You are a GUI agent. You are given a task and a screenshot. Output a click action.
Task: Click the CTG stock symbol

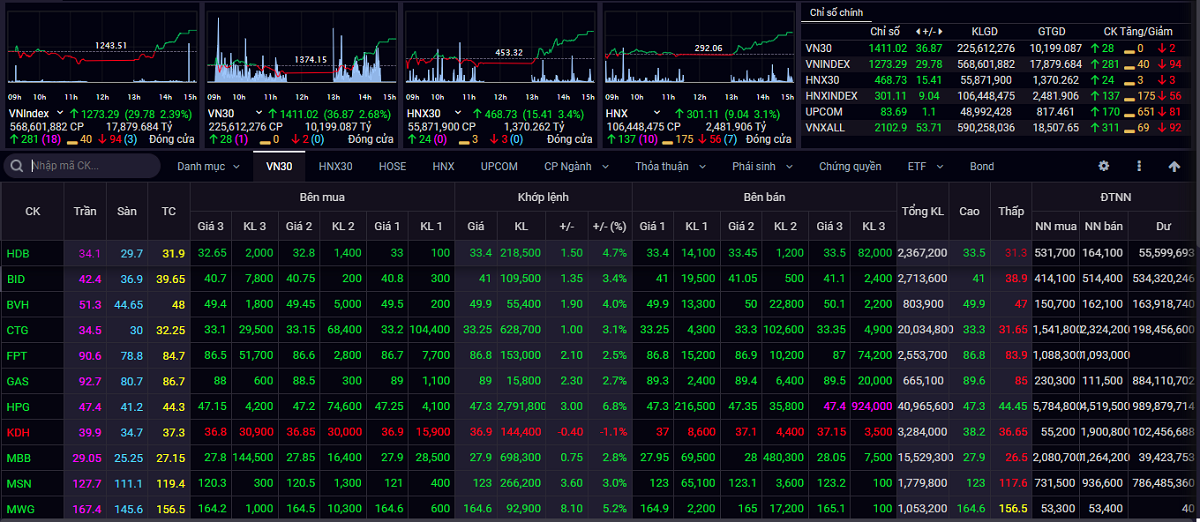[18, 330]
